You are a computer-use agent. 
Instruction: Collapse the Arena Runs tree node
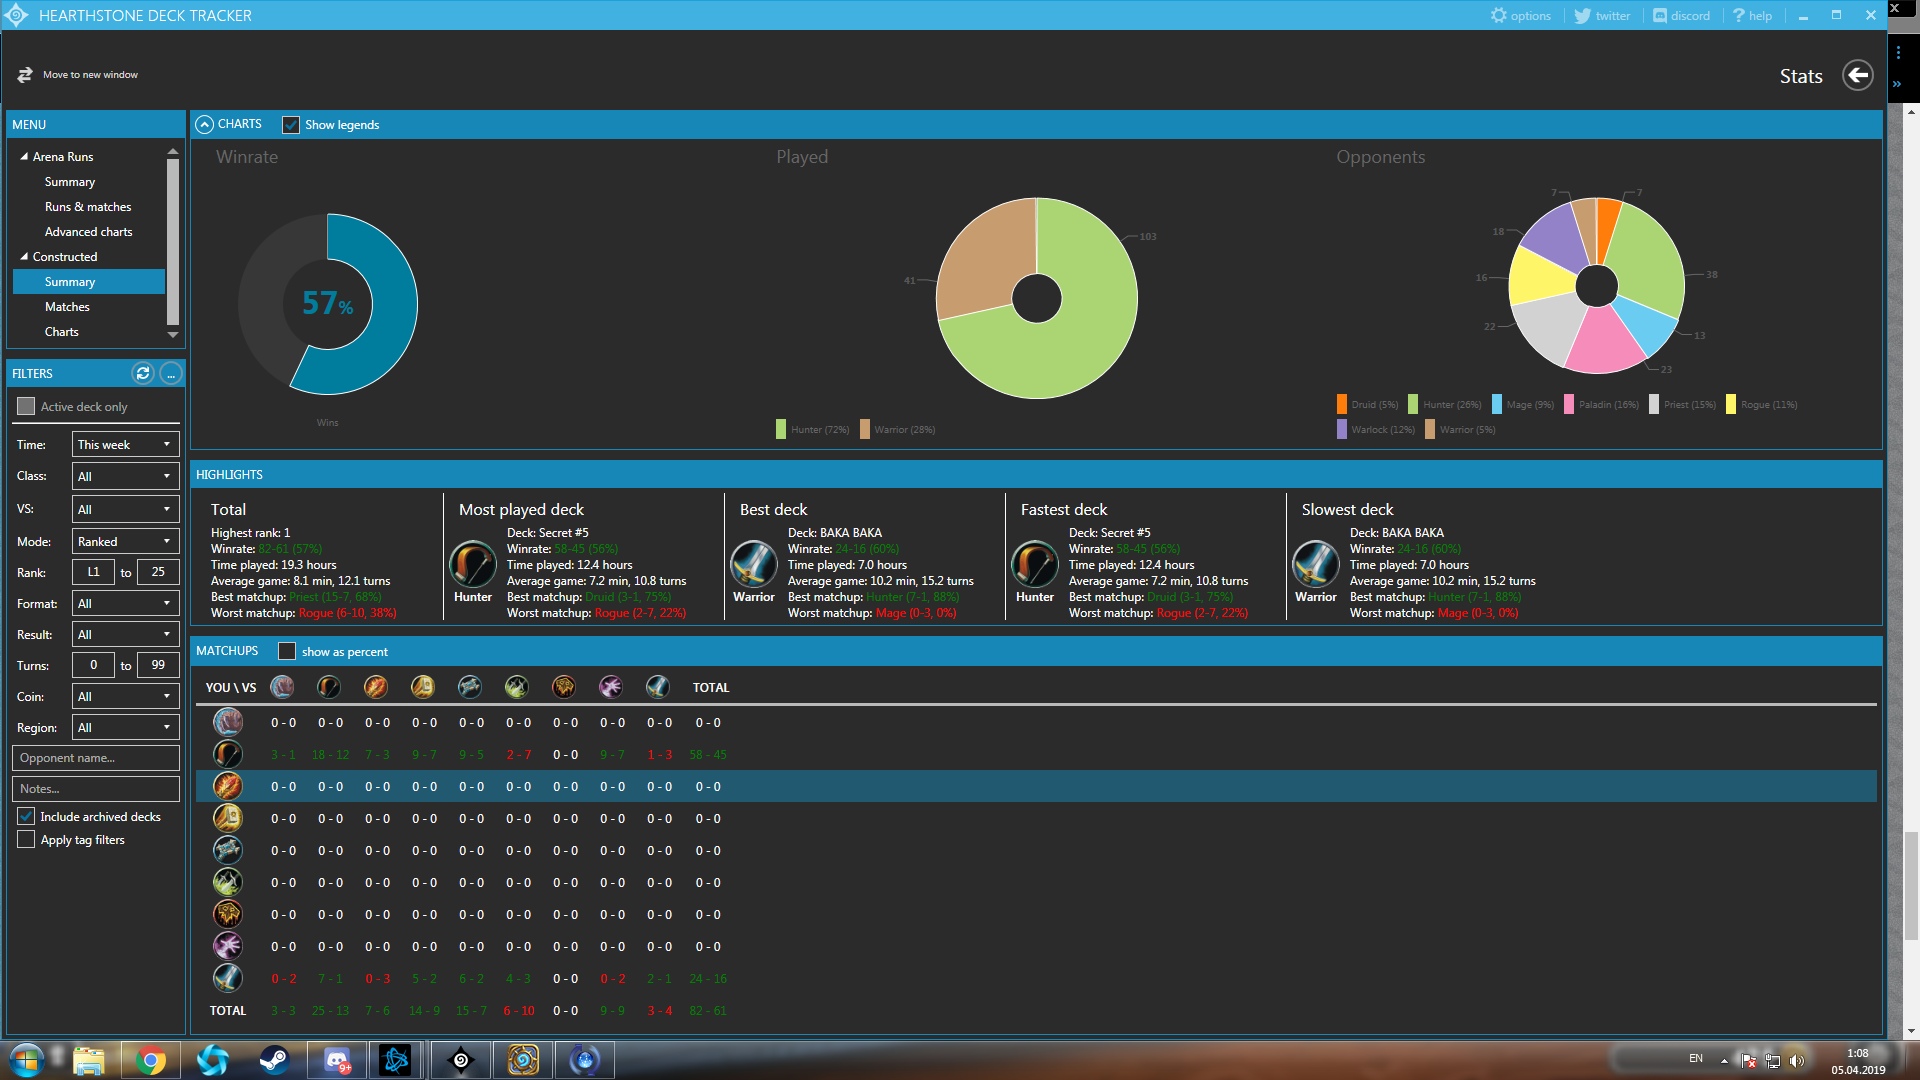tap(24, 157)
